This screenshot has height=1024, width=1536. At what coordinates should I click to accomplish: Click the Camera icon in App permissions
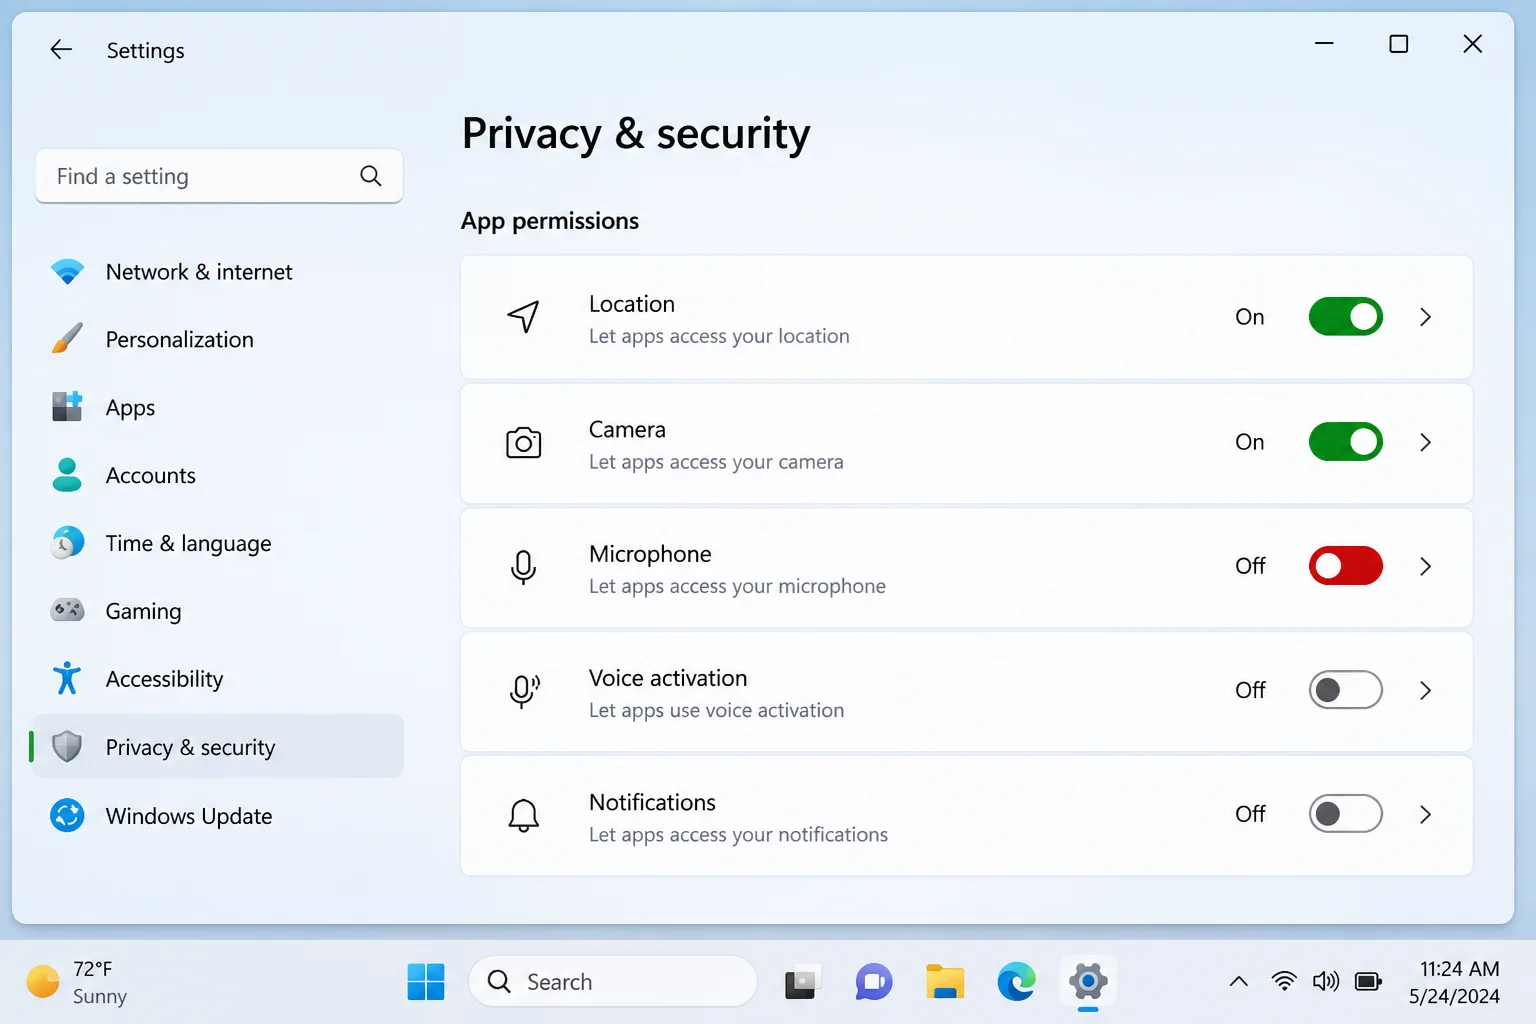(x=524, y=442)
